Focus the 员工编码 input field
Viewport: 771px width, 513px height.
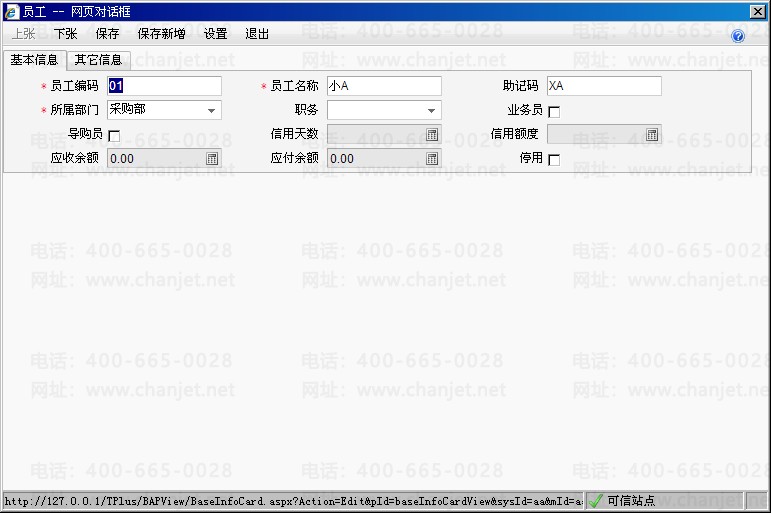coord(164,86)
